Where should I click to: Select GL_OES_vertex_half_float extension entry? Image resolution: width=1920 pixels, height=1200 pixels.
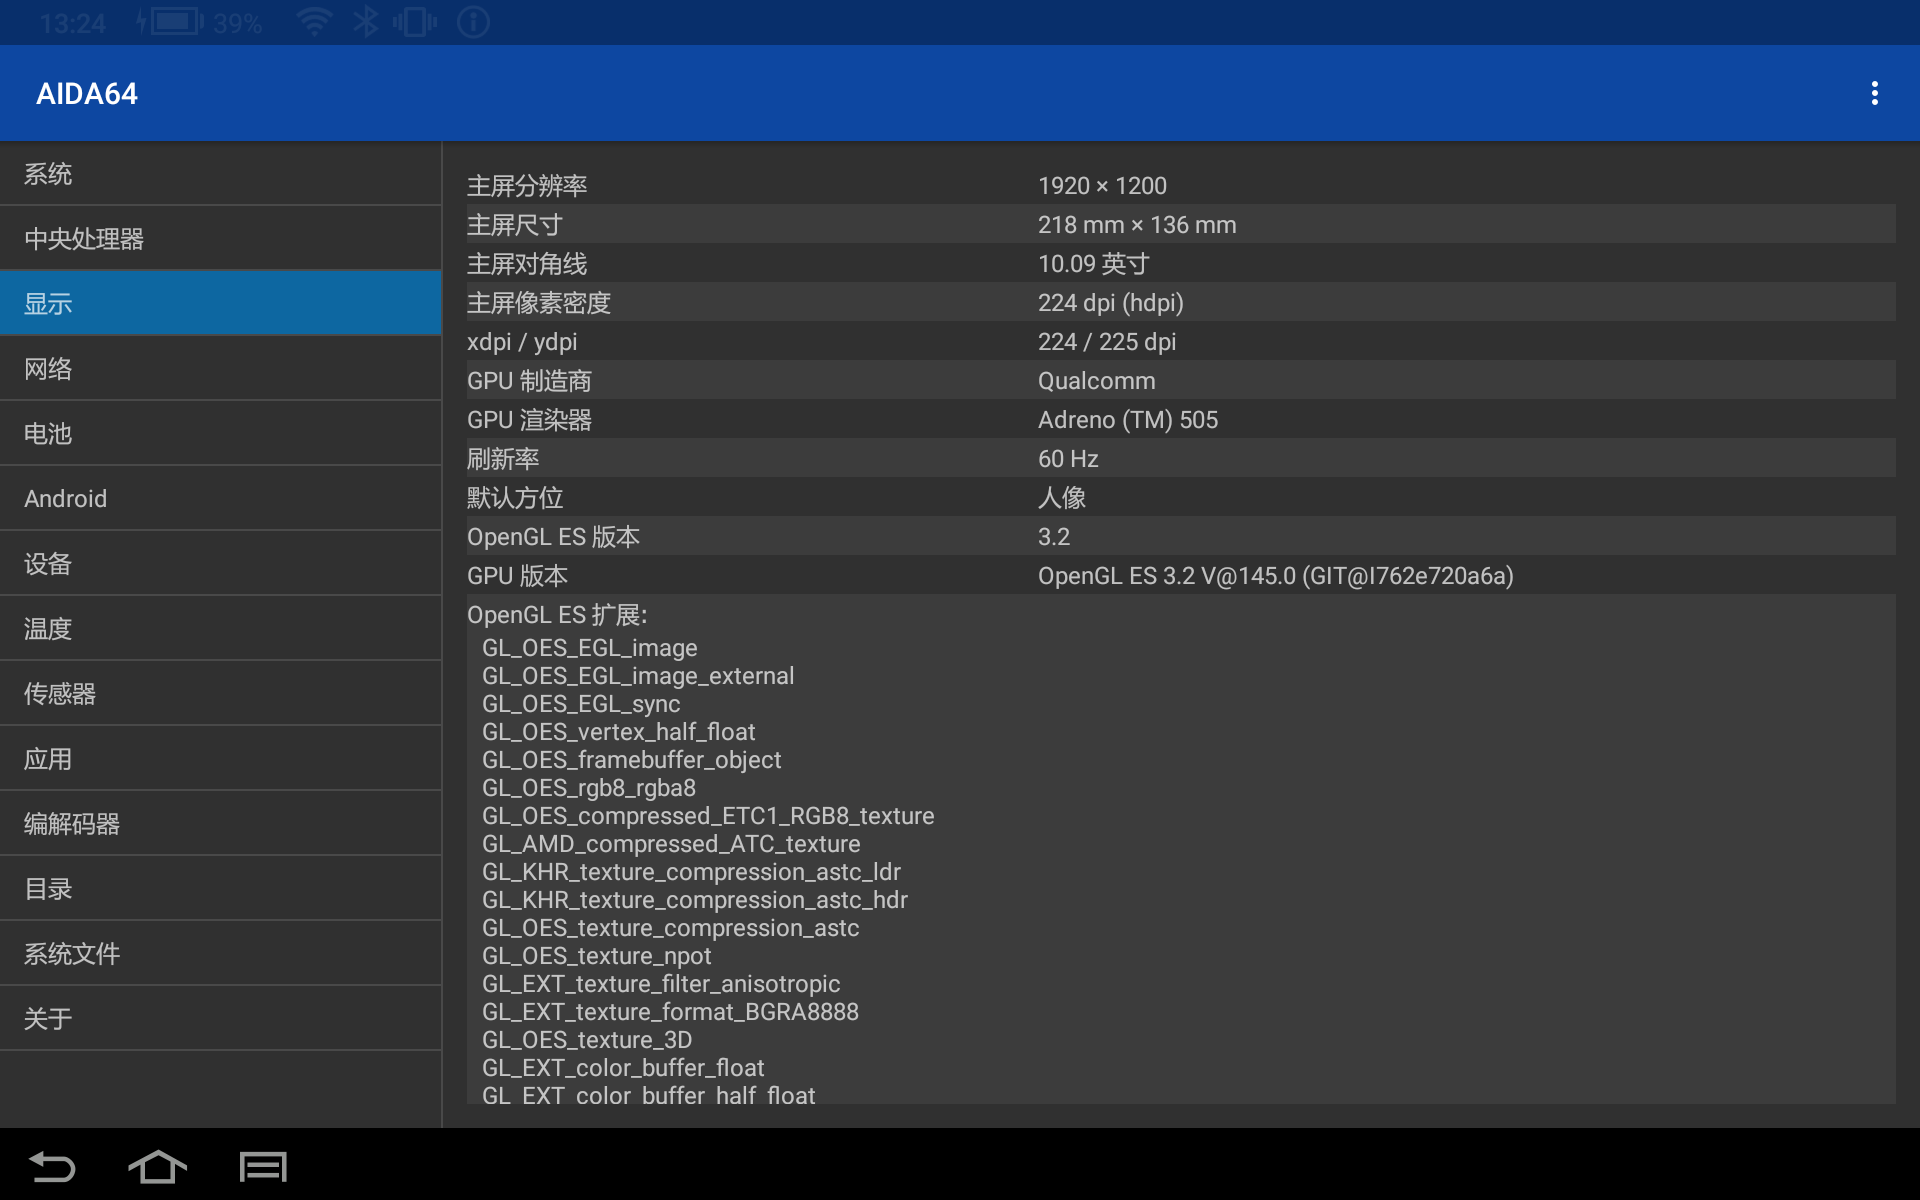(619, 732)
